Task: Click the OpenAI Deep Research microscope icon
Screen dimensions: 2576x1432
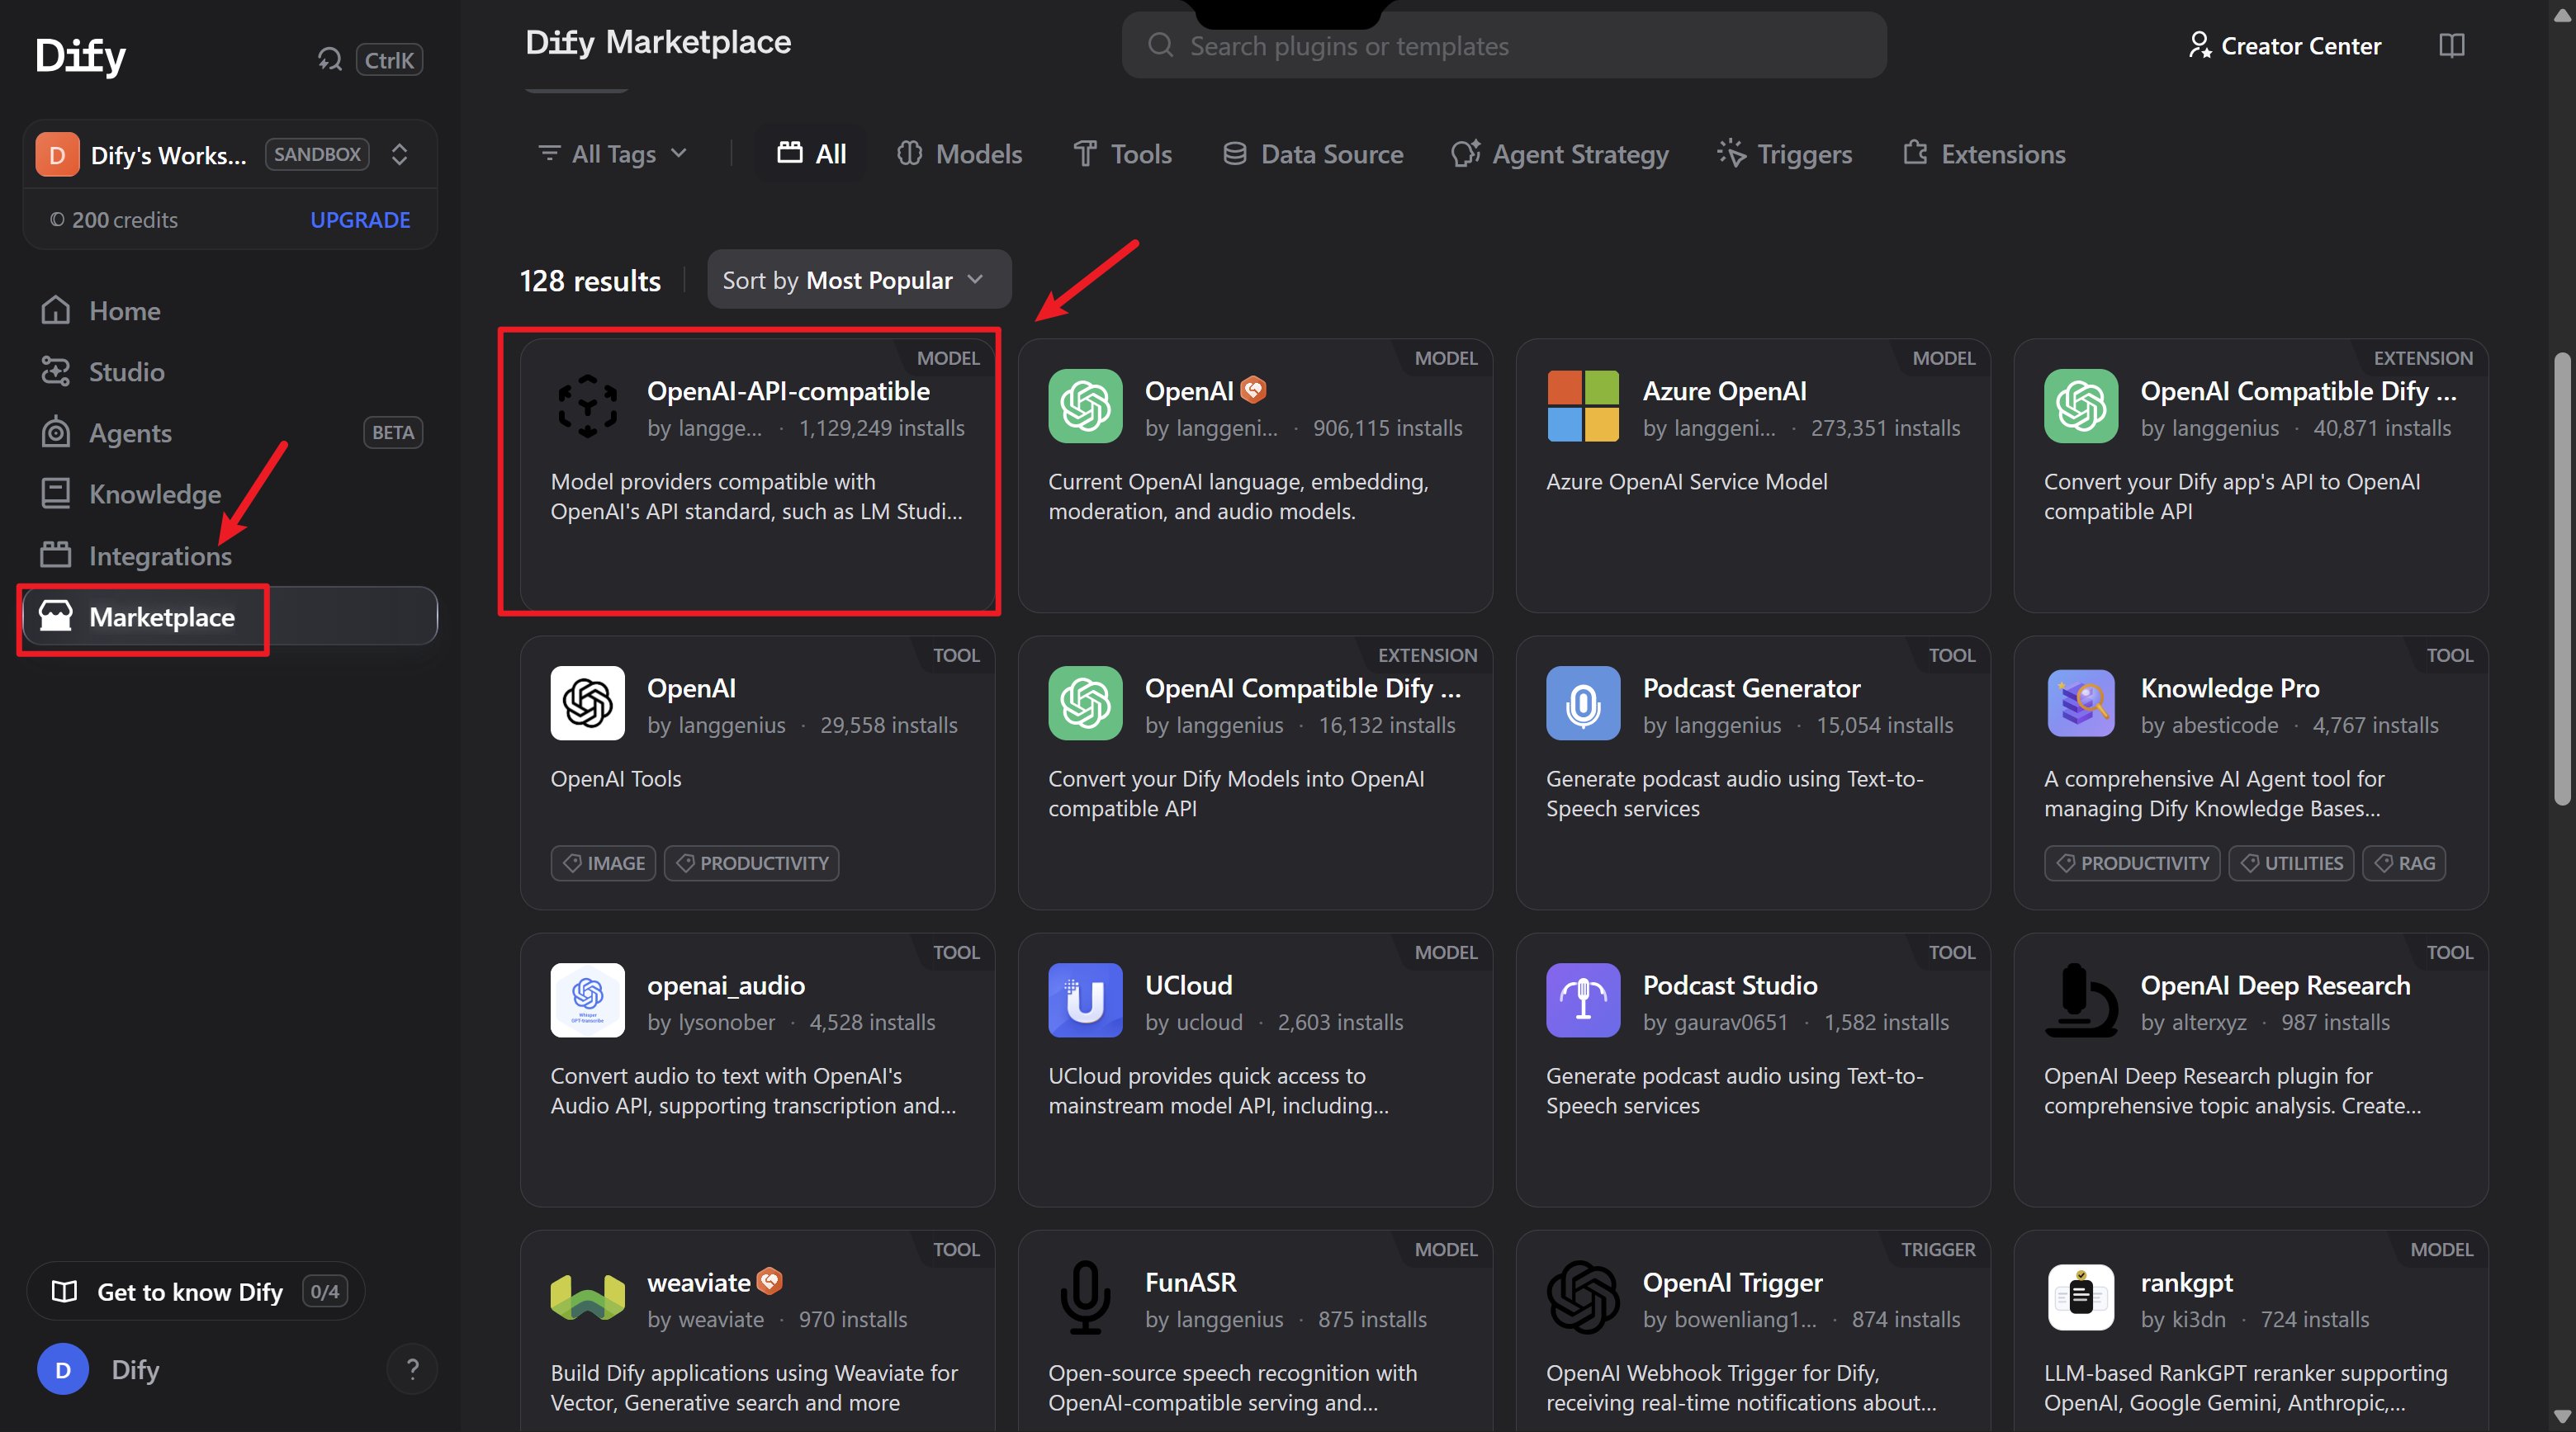Action: tap(2081, 1000)
